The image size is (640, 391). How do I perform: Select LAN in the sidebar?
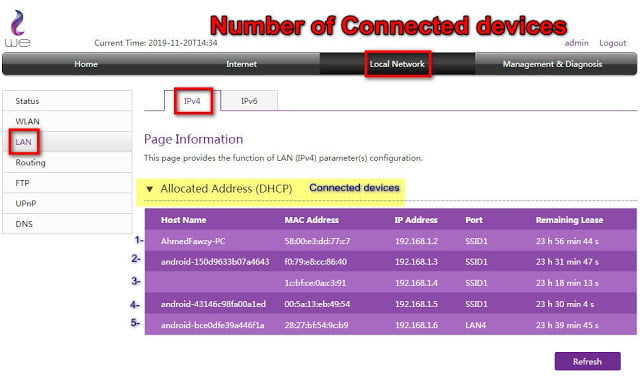[x=67, y=142]
